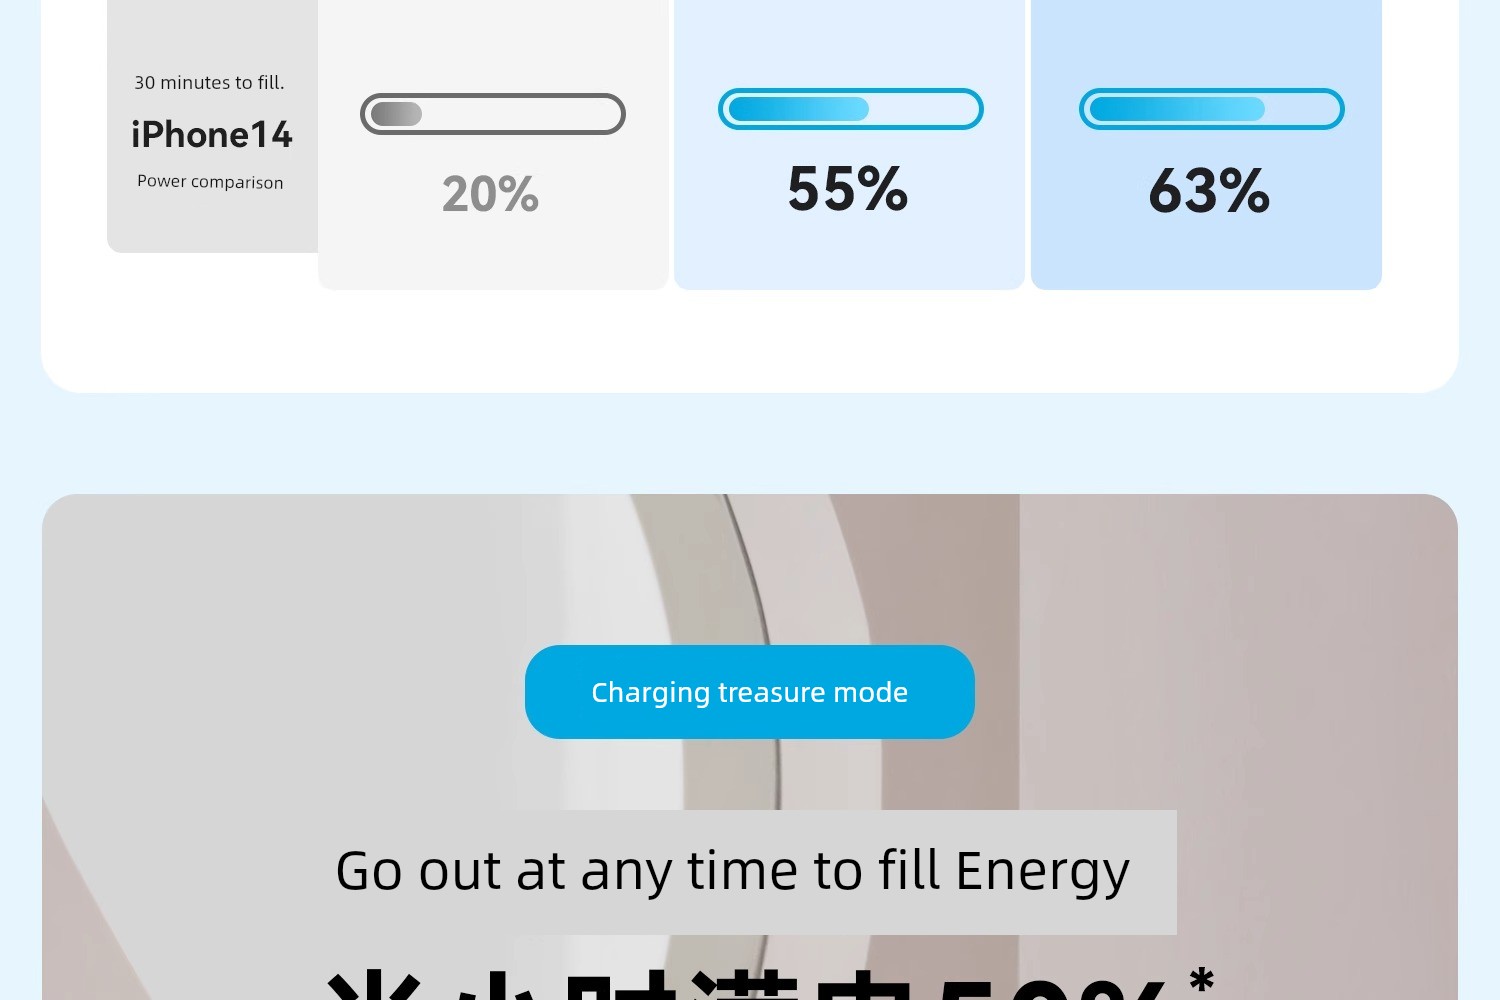Click the empty end of 55% bar

pyautogui.click(x=920, y=109)
